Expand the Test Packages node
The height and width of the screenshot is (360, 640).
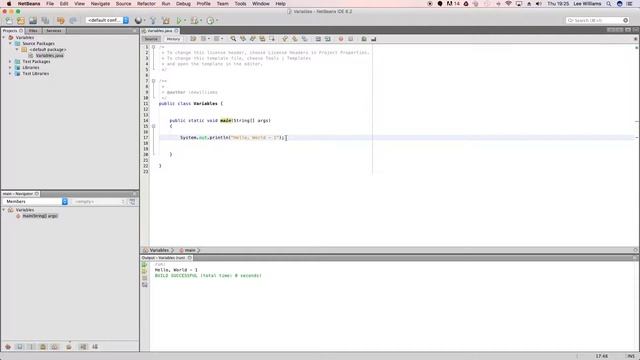tap(10, 62)
